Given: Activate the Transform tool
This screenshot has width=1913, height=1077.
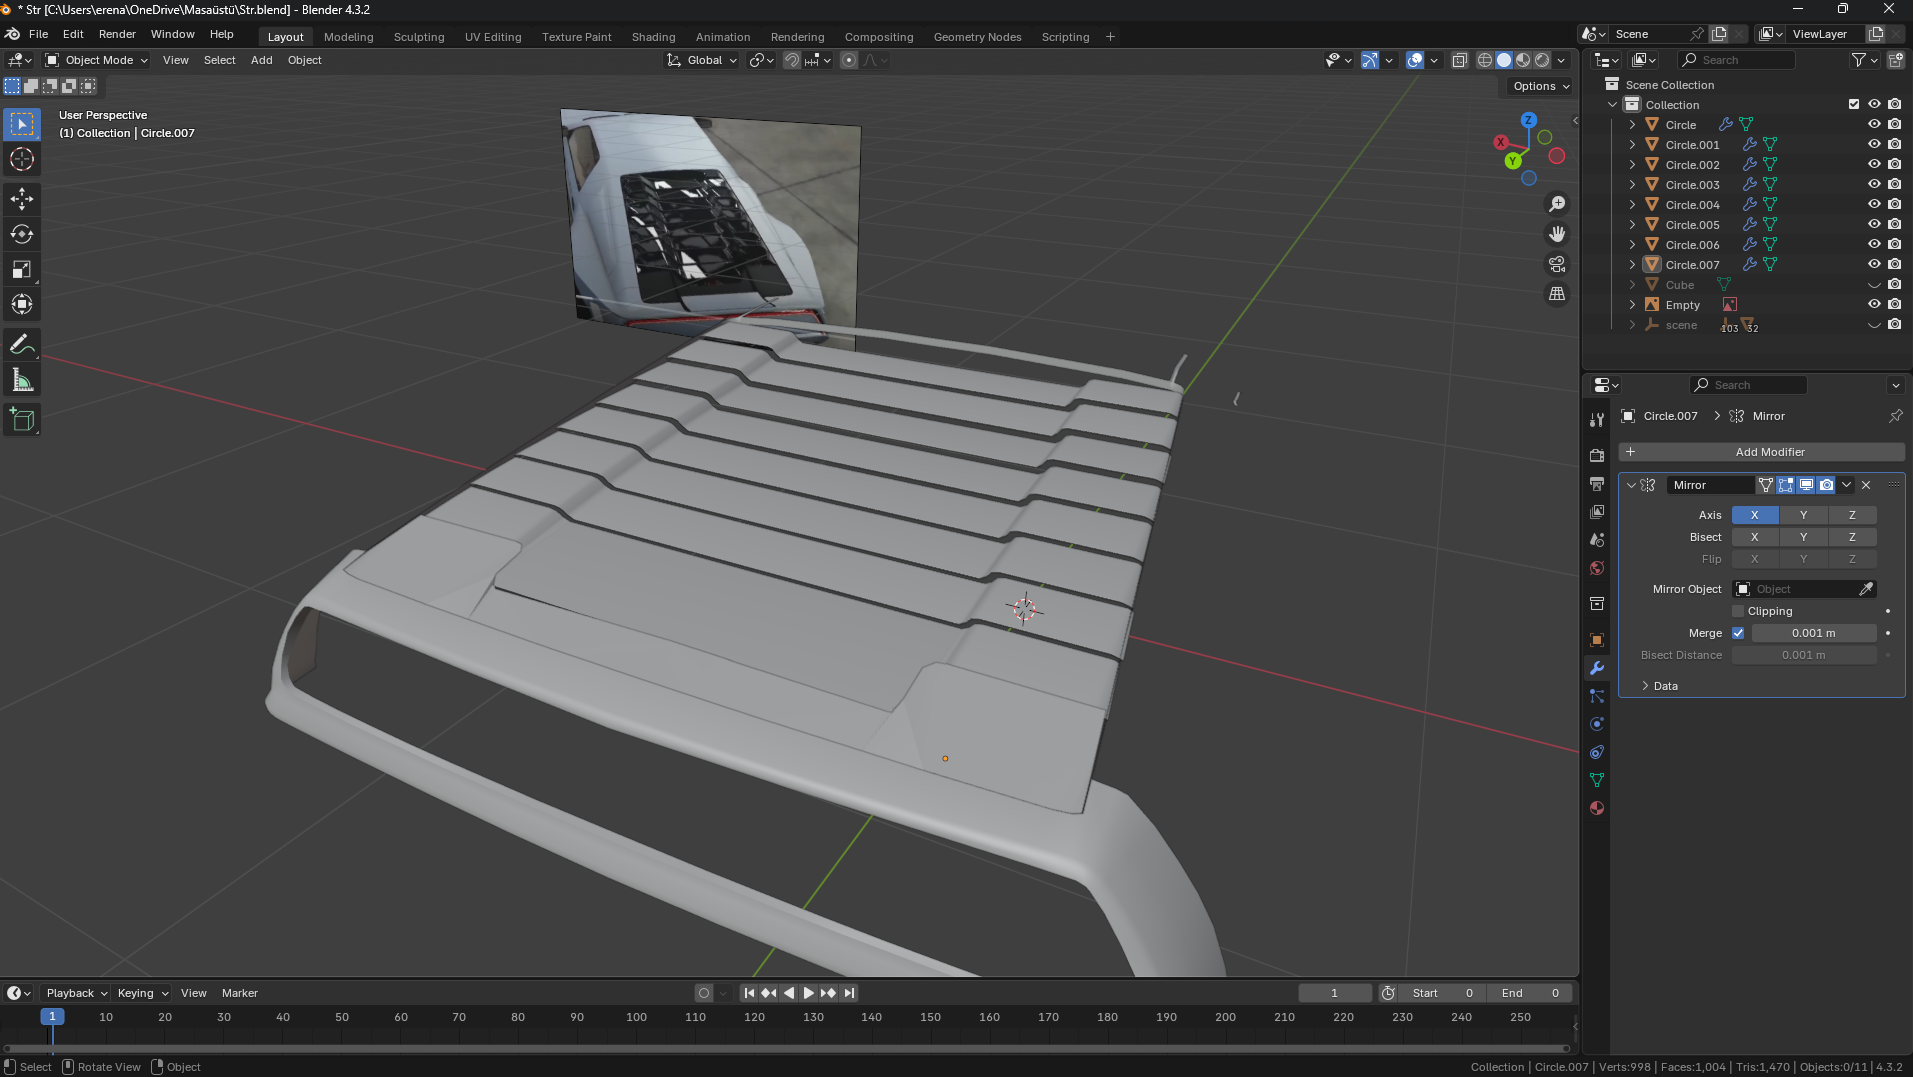Looking at the screenshot, I should tap(22, 304).
